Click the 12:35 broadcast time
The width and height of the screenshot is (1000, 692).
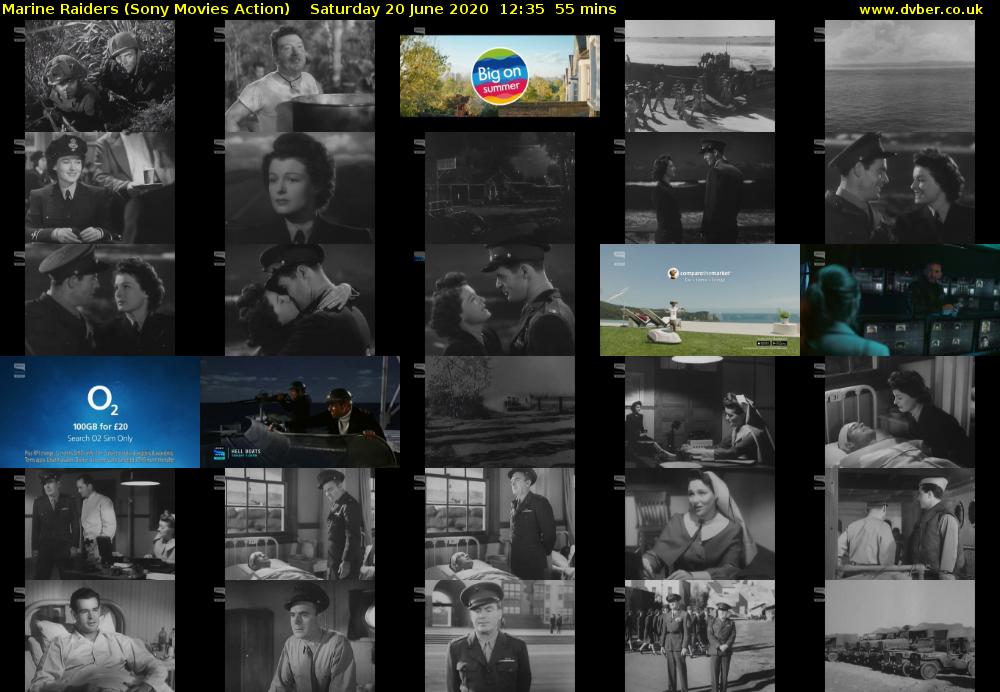tap(522, 9)
